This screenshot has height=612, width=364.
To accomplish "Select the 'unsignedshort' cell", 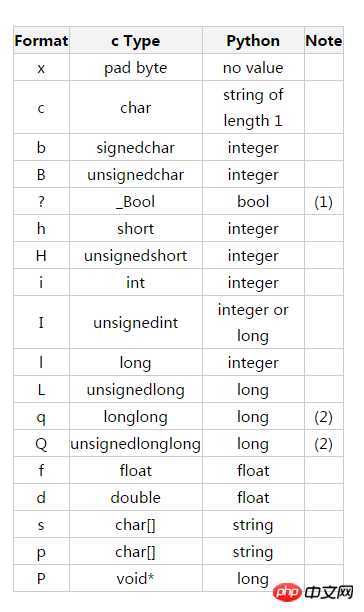I will click(x=136, y=255).
